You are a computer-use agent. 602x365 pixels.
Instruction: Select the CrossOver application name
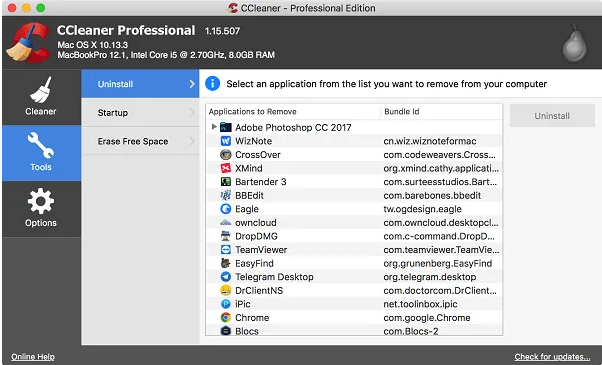(x=258, y=155)
